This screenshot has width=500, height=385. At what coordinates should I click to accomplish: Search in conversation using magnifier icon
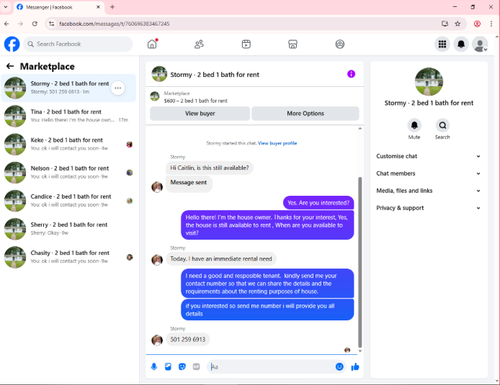pos(442,125)
